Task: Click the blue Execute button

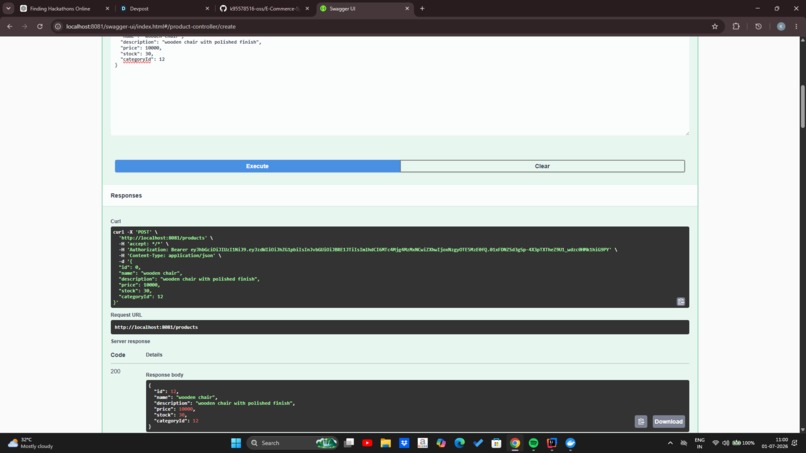Action: point(258,166)
